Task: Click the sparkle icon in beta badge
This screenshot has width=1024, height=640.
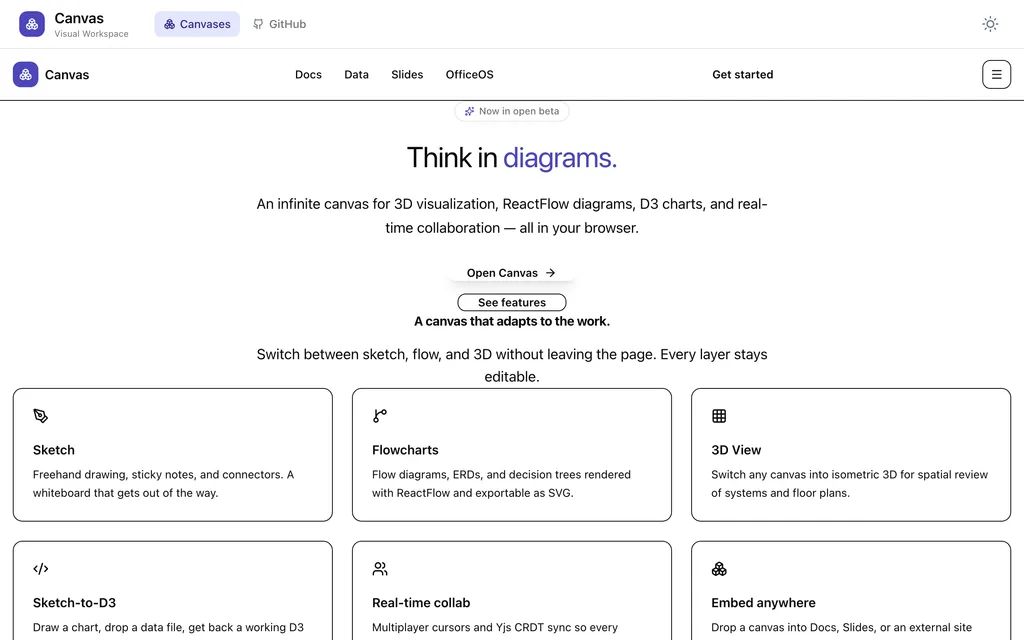Action: point(469,111)
